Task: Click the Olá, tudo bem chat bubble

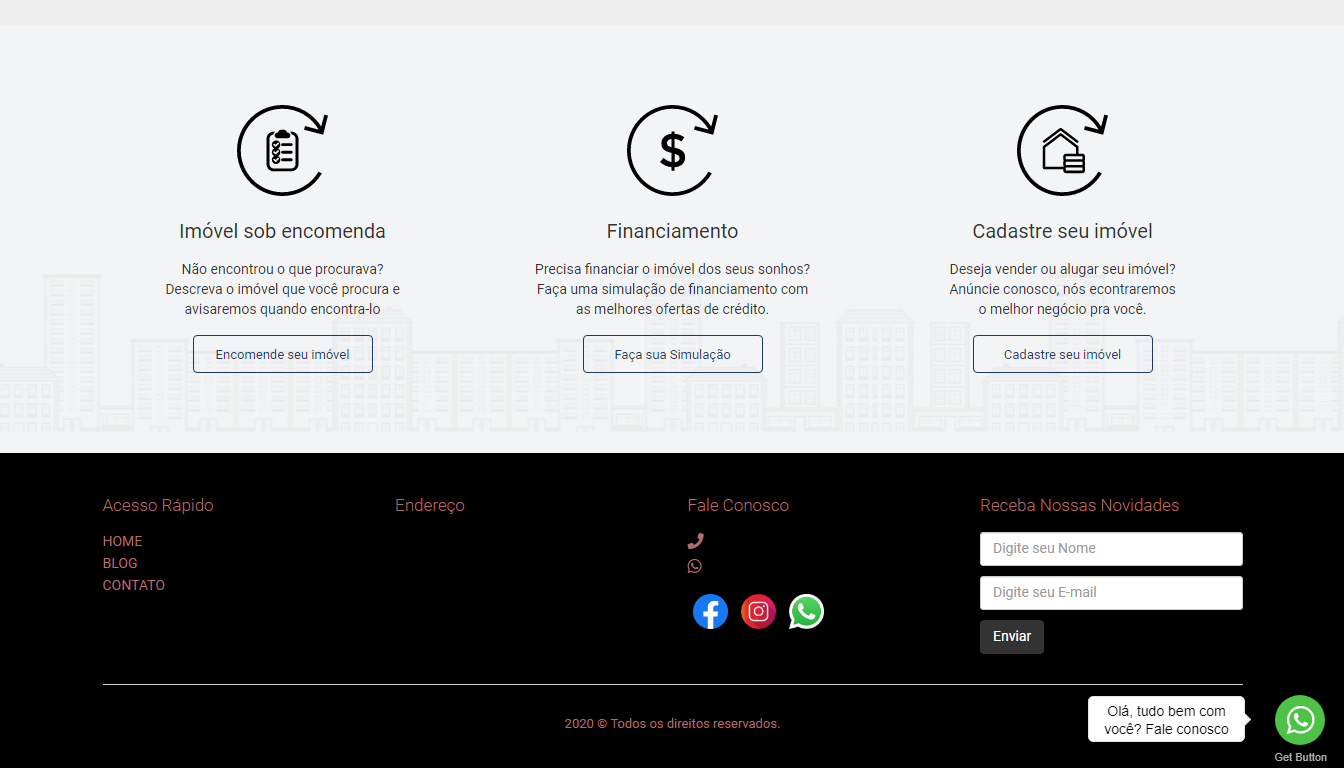Action: [x=1166, y=720]
